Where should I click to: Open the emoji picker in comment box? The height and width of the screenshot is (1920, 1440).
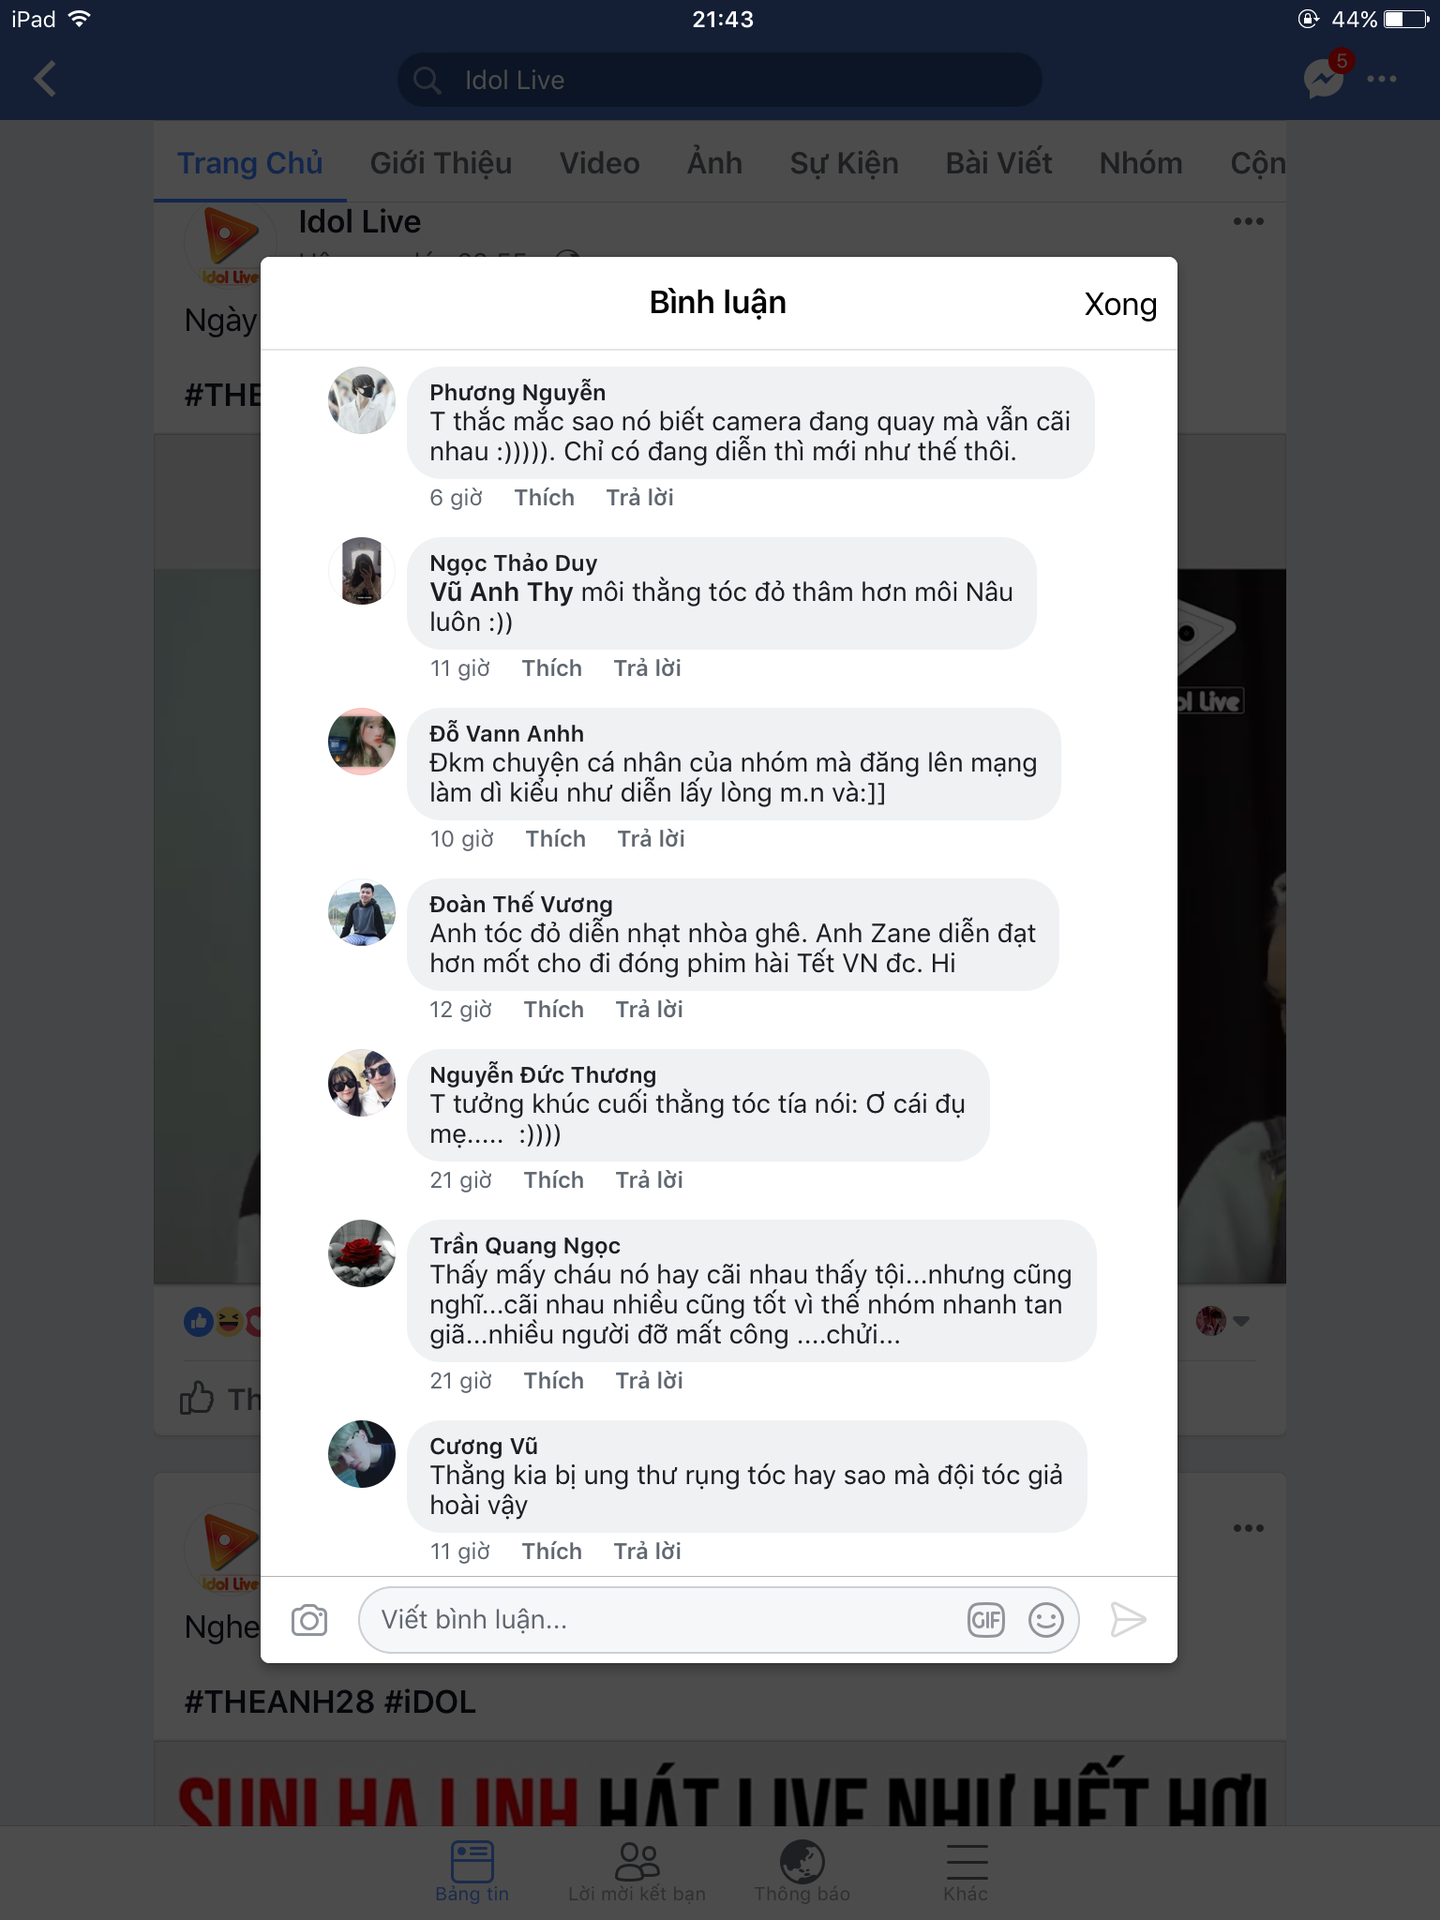1046,1619
